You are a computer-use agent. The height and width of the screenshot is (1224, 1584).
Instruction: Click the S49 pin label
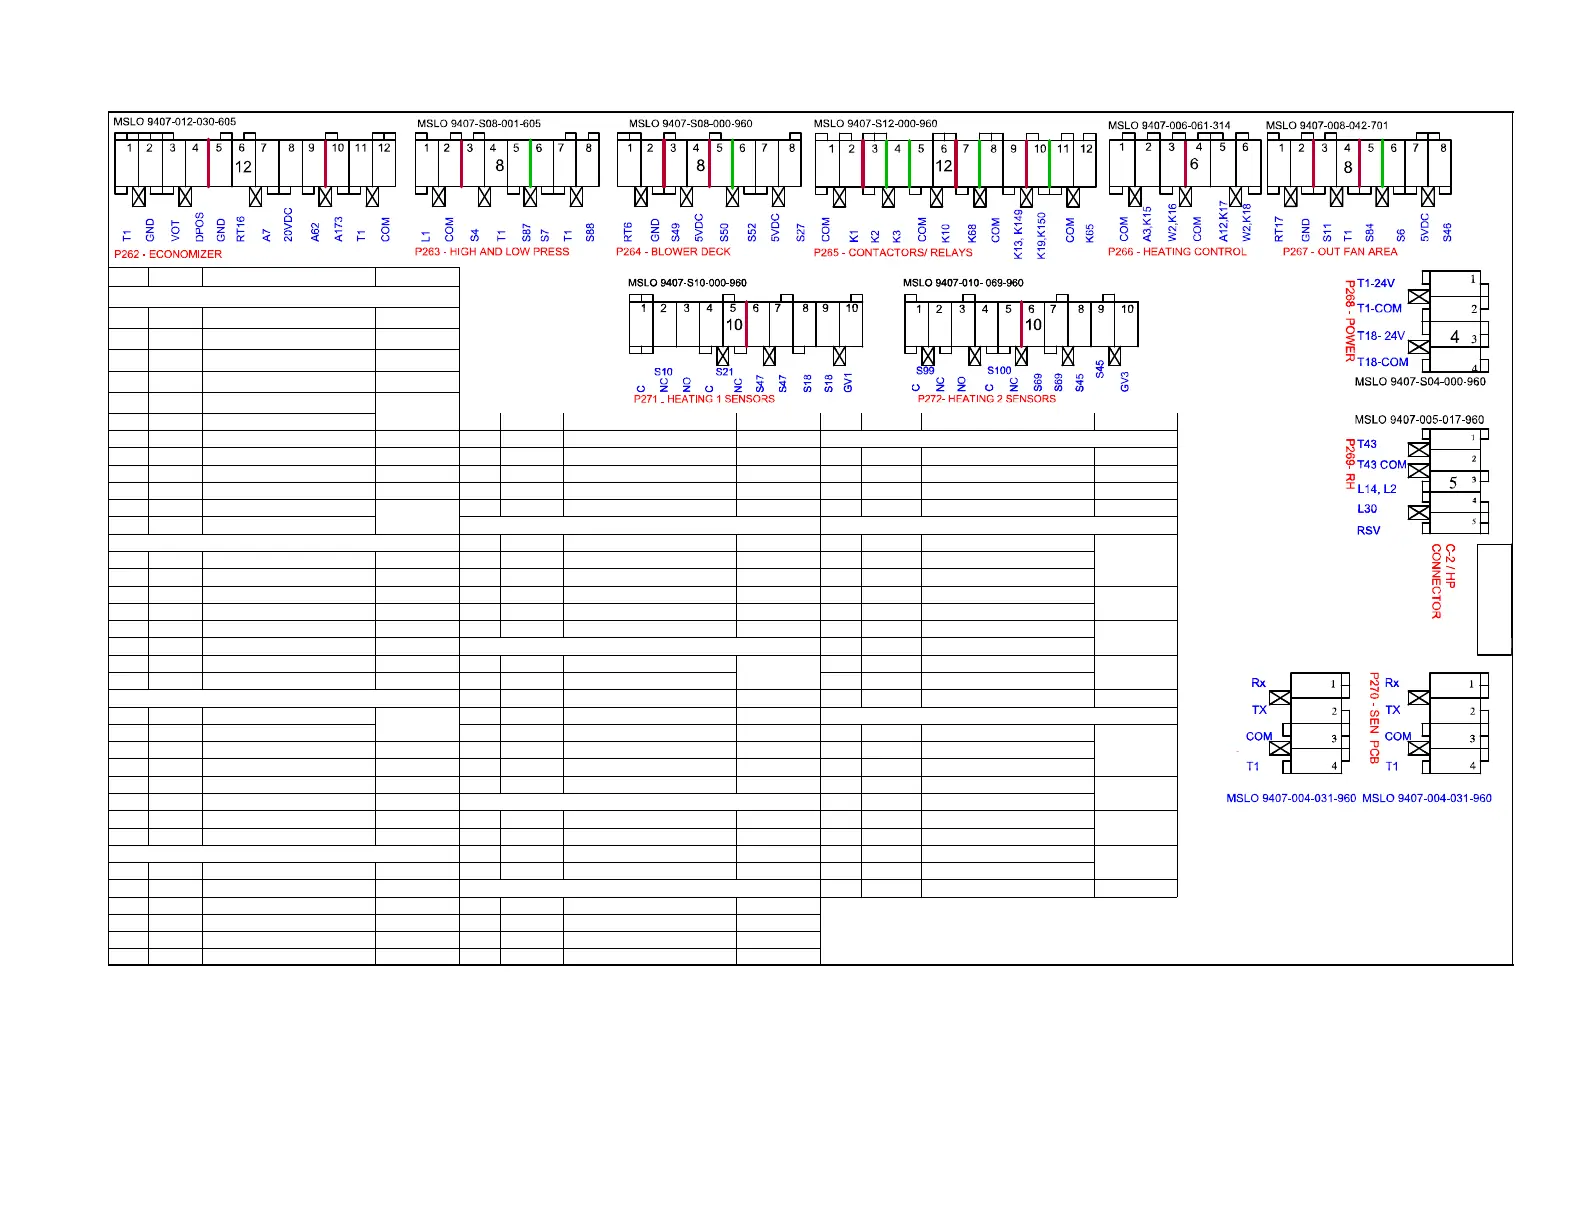pos(675,232)
